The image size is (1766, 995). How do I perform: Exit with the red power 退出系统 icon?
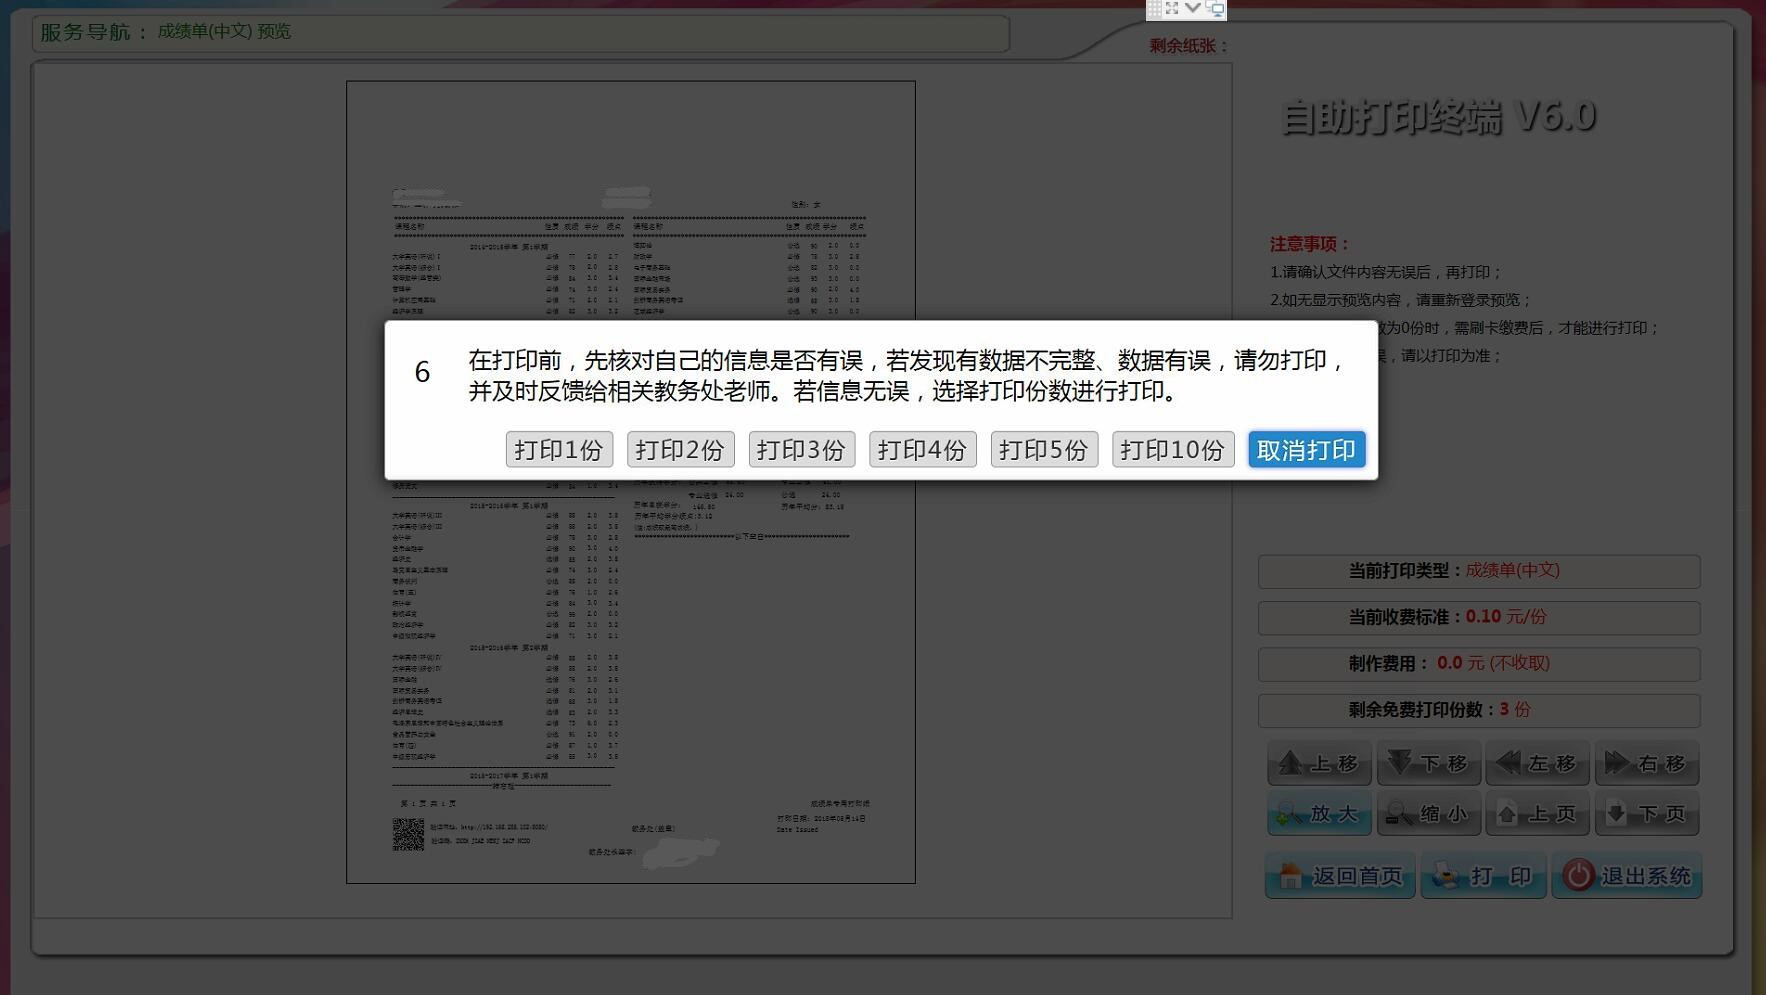point(1578,876)
